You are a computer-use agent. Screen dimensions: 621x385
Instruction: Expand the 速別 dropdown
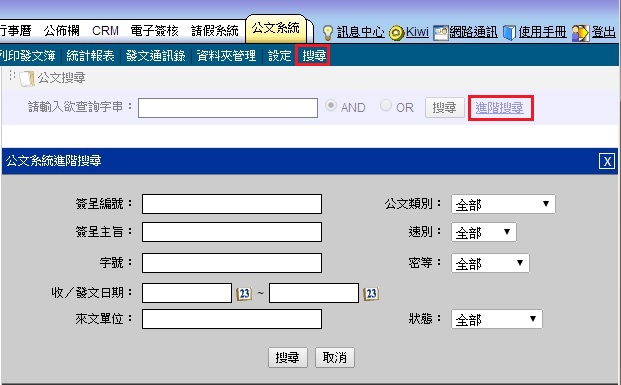tap(484, 232)
